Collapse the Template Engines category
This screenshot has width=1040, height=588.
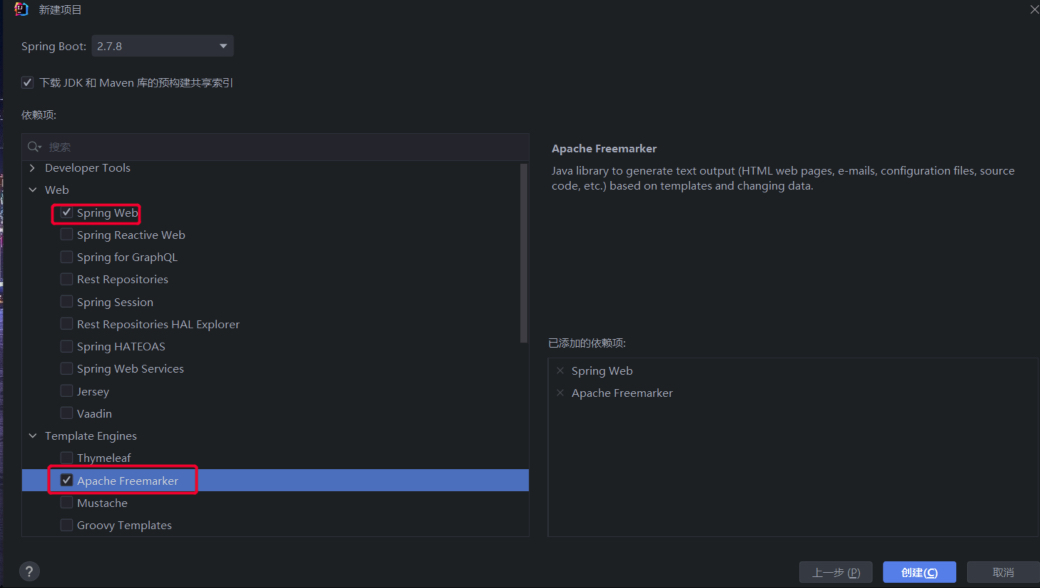pyautogui.click(x=32, y=436)
